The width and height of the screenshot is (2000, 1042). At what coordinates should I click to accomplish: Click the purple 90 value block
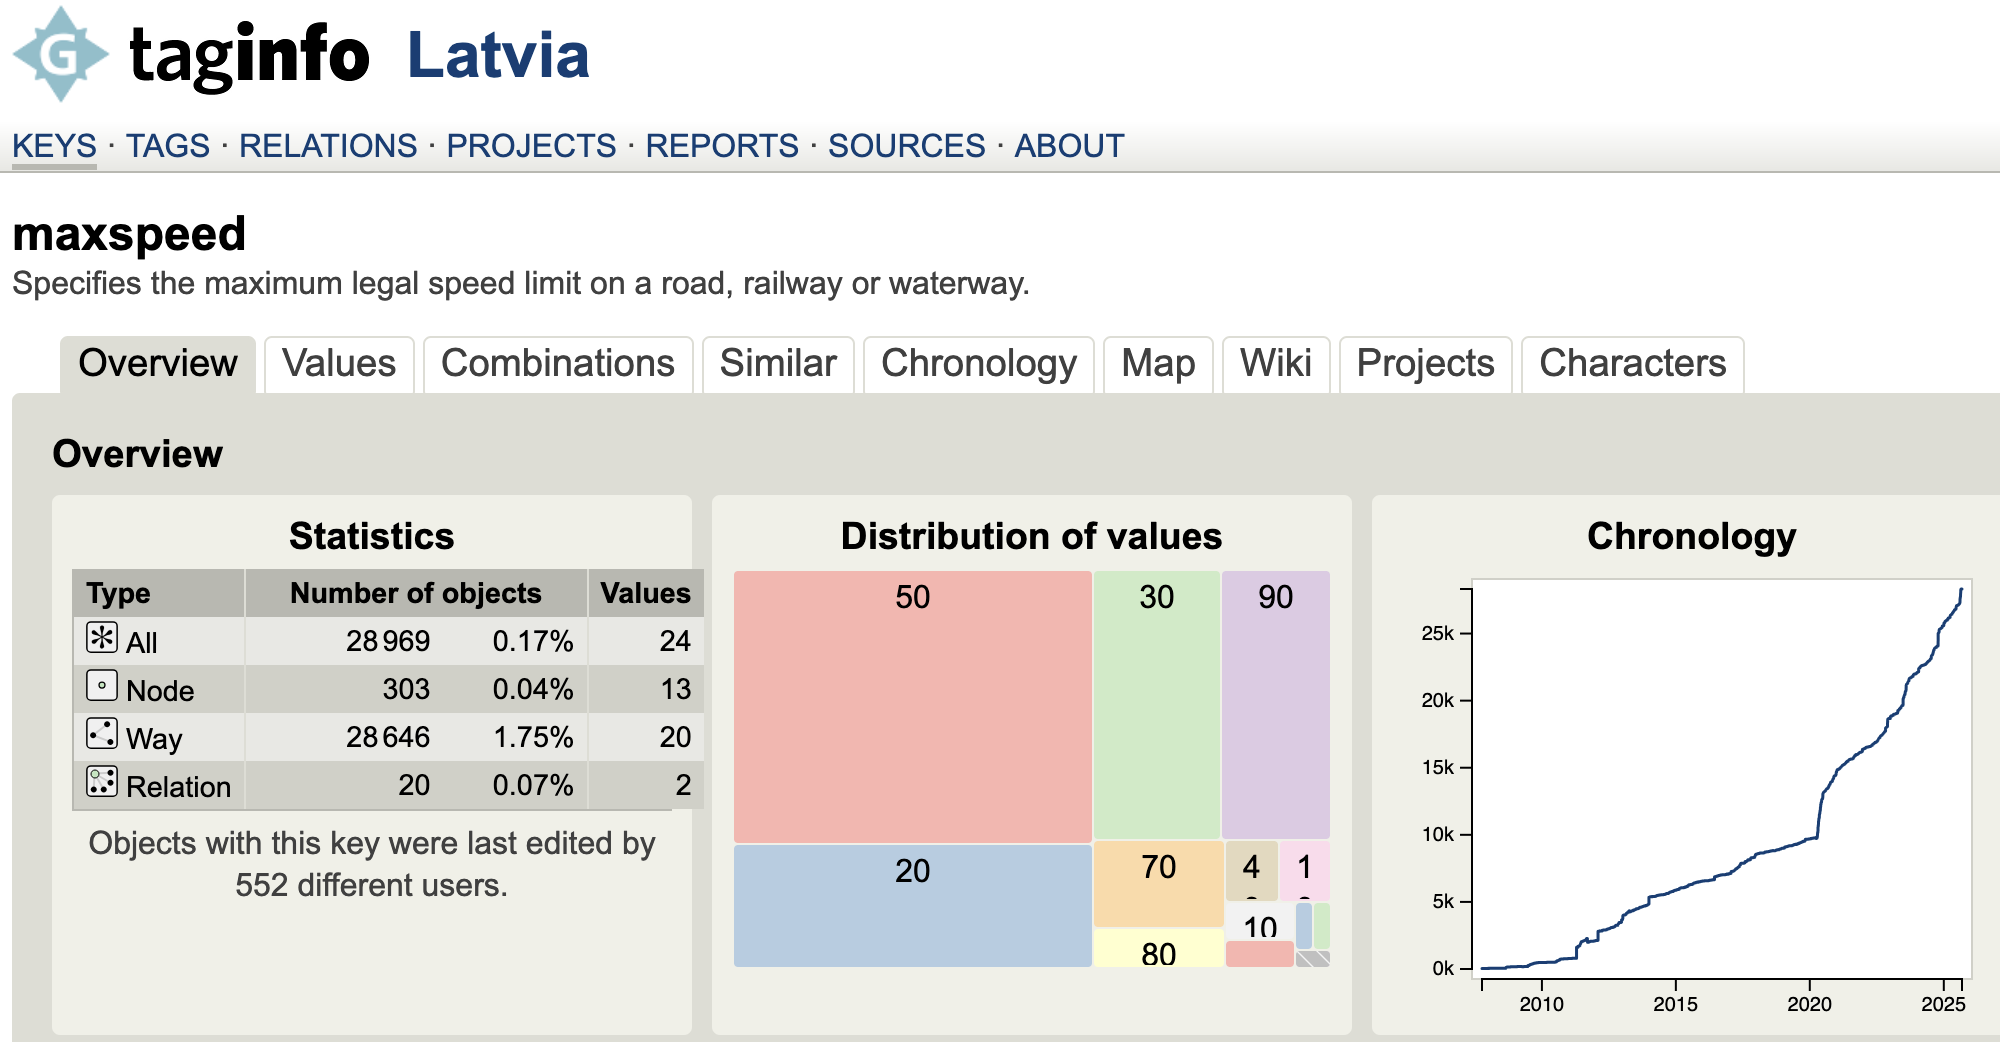coord(1275,704)
